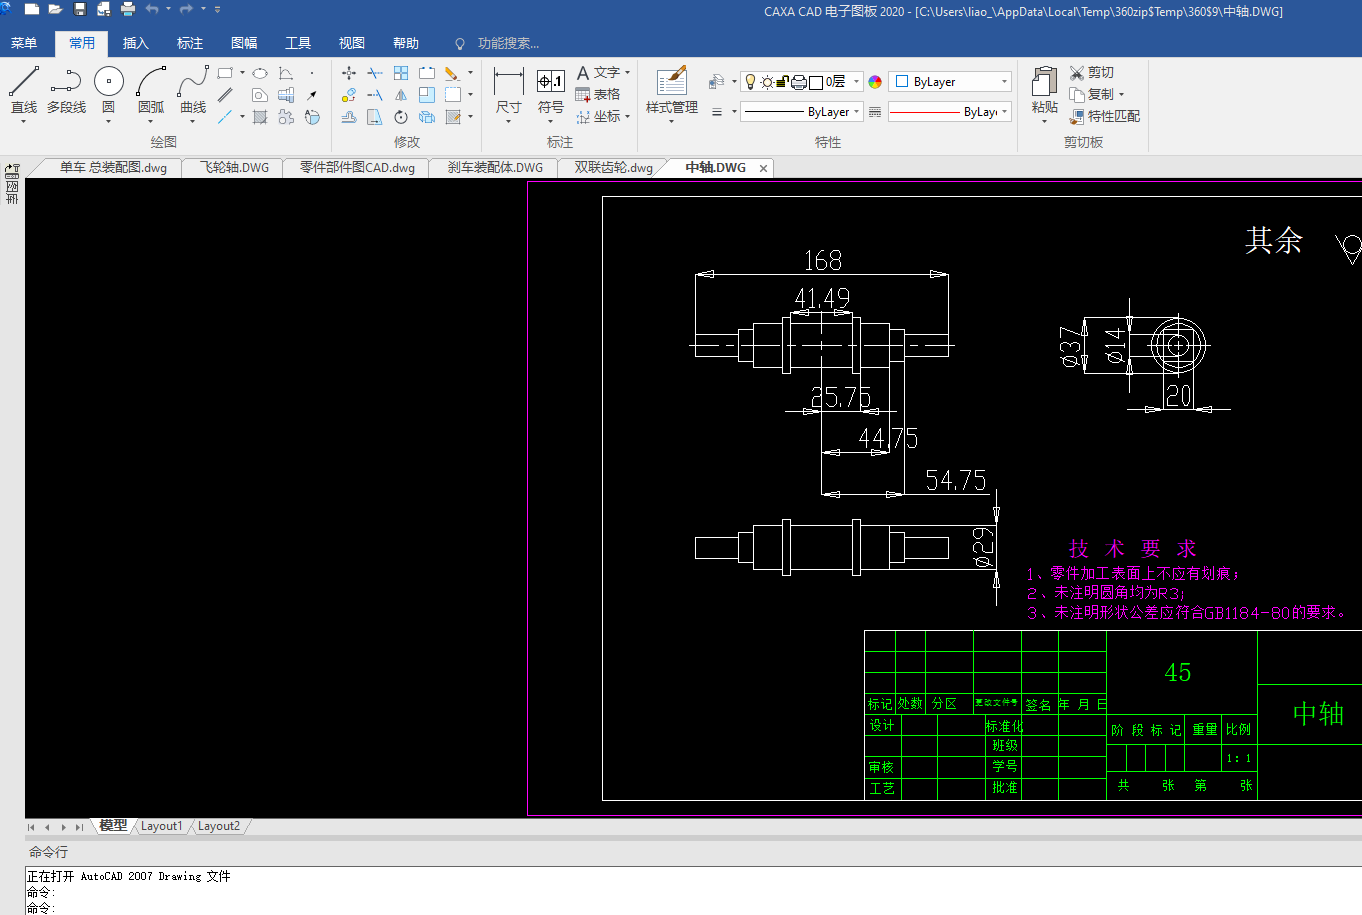Screen dimensions: 1362x915
Task: Toggle layer 0 lock state
Action: 783,82
